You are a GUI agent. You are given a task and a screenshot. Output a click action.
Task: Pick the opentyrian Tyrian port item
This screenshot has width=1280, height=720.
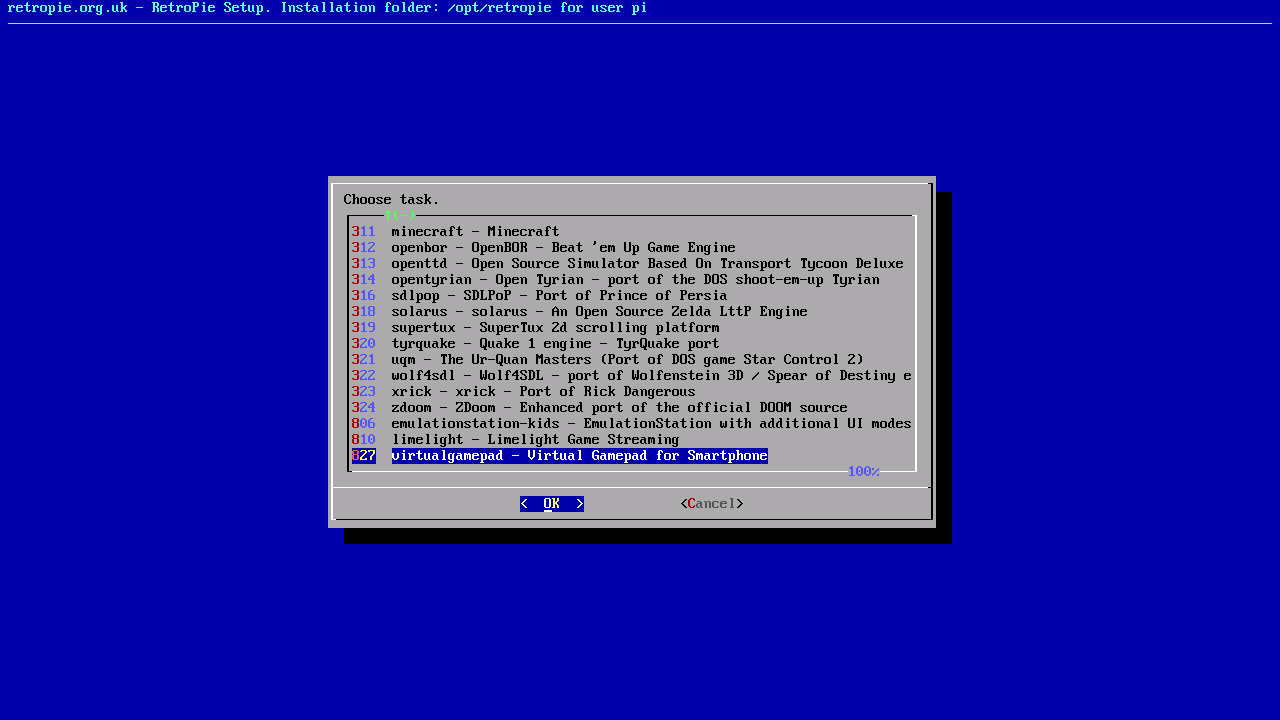click(x=635, y=280)
